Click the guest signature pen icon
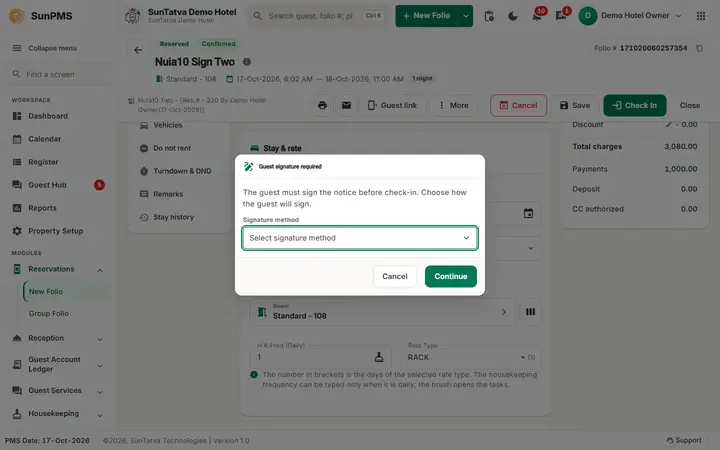Viewport: 720px width, 450px height. click(248, 167)
